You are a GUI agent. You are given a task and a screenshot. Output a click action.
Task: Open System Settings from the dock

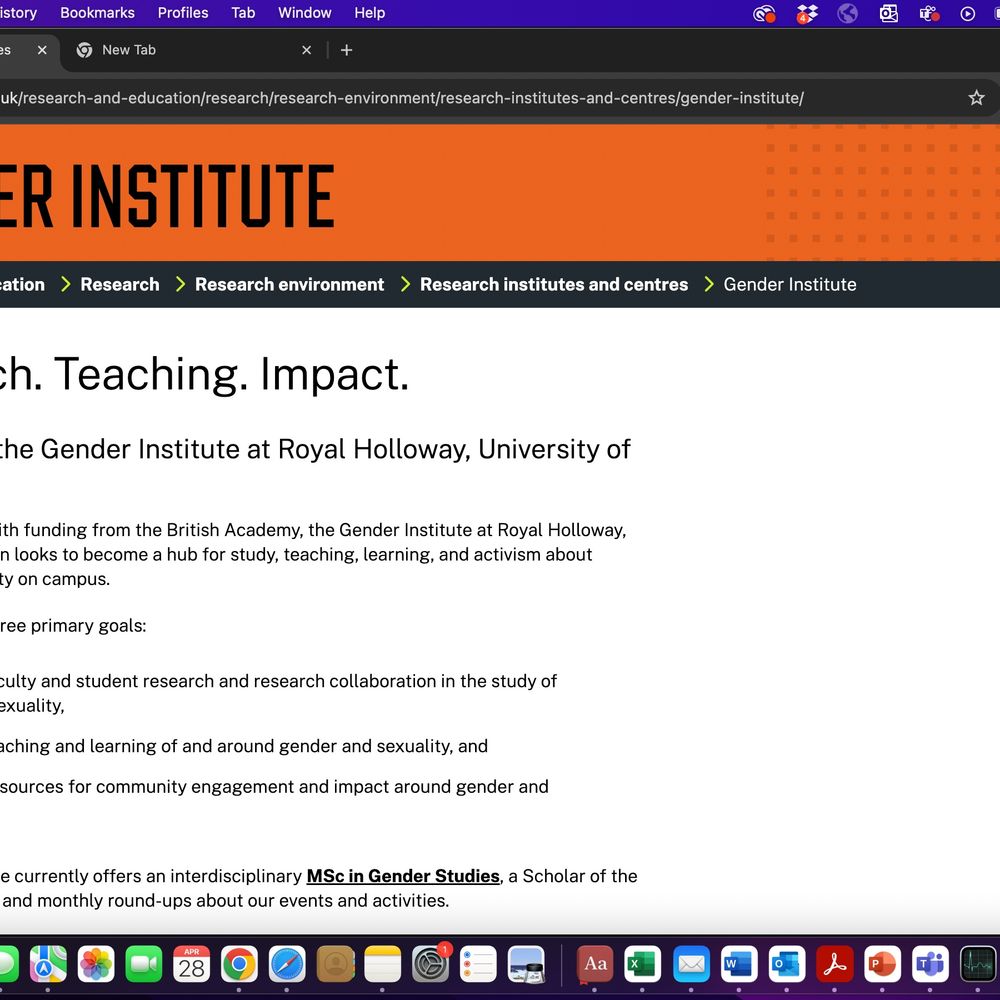[430, 964]
